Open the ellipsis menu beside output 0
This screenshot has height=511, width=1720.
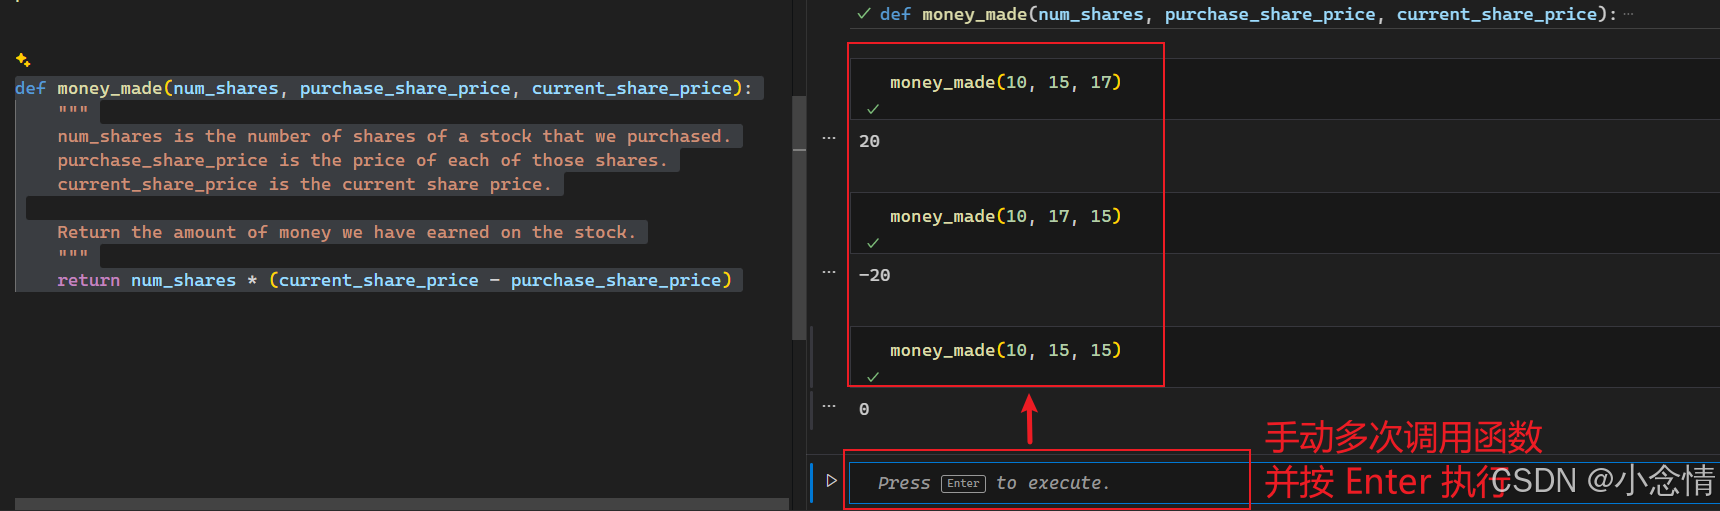829,406
